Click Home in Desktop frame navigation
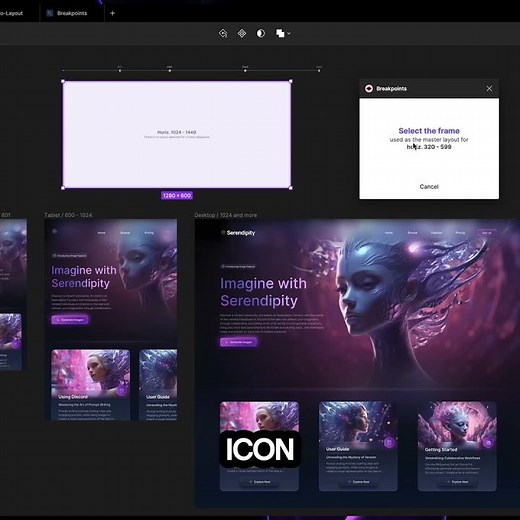 pyautogui.click(x=388, y=233)
